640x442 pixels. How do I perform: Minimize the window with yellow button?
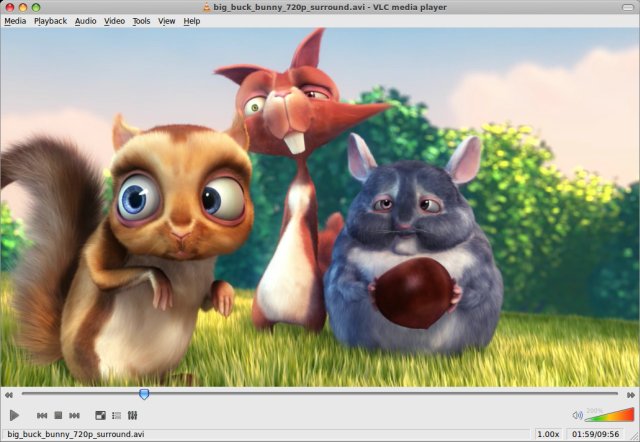pos(23,7)
